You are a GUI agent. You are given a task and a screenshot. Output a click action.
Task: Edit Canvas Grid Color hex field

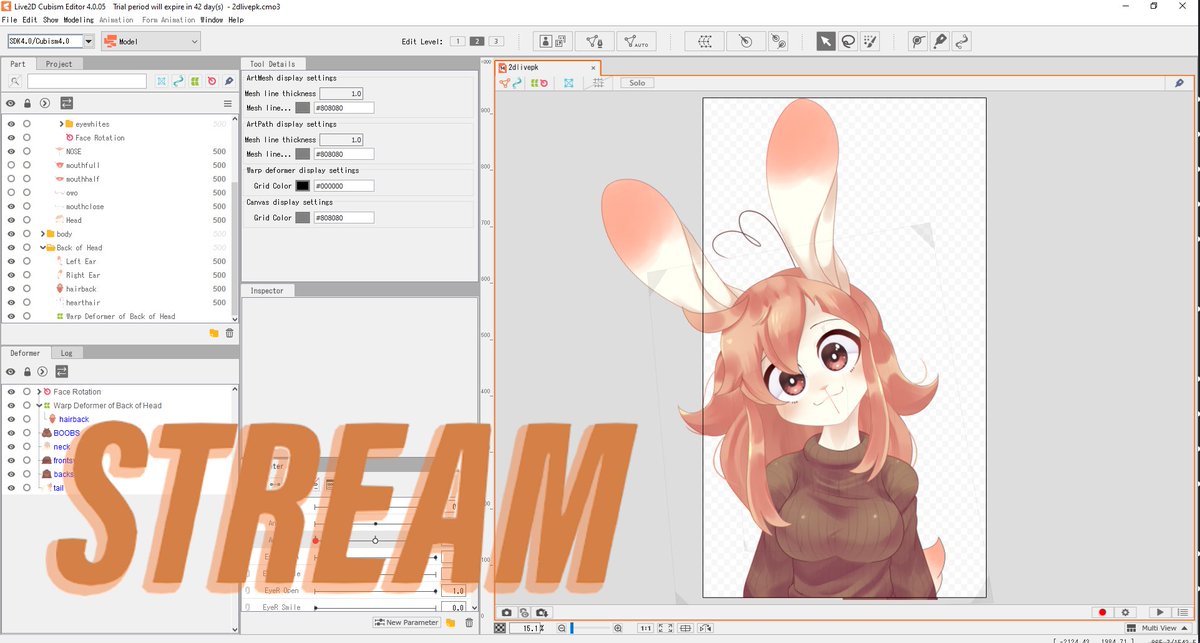click(x=343, y=217)
